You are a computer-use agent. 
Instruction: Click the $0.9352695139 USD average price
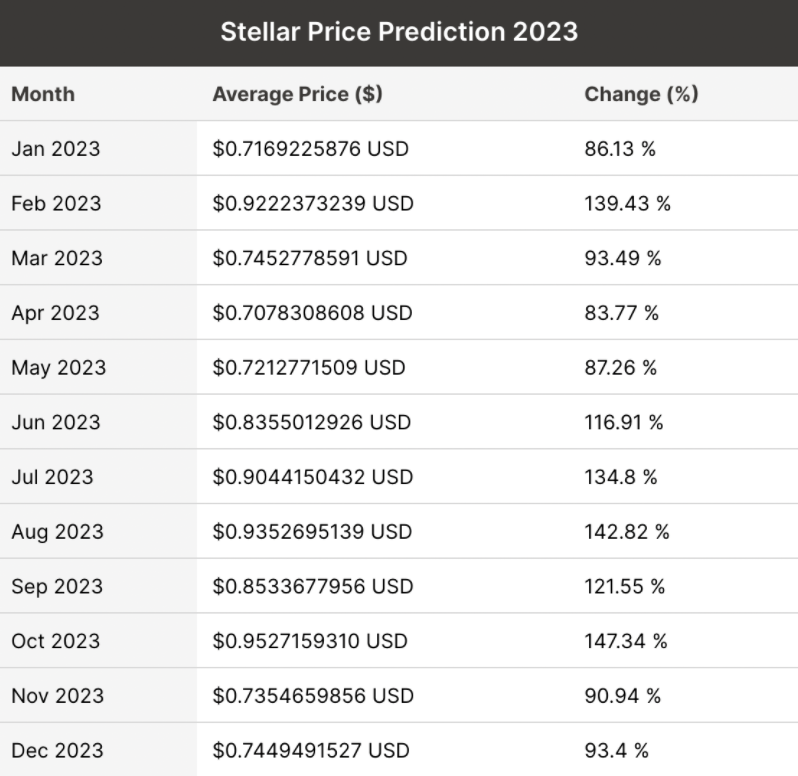pyautogui.click(x=312, y=532)
